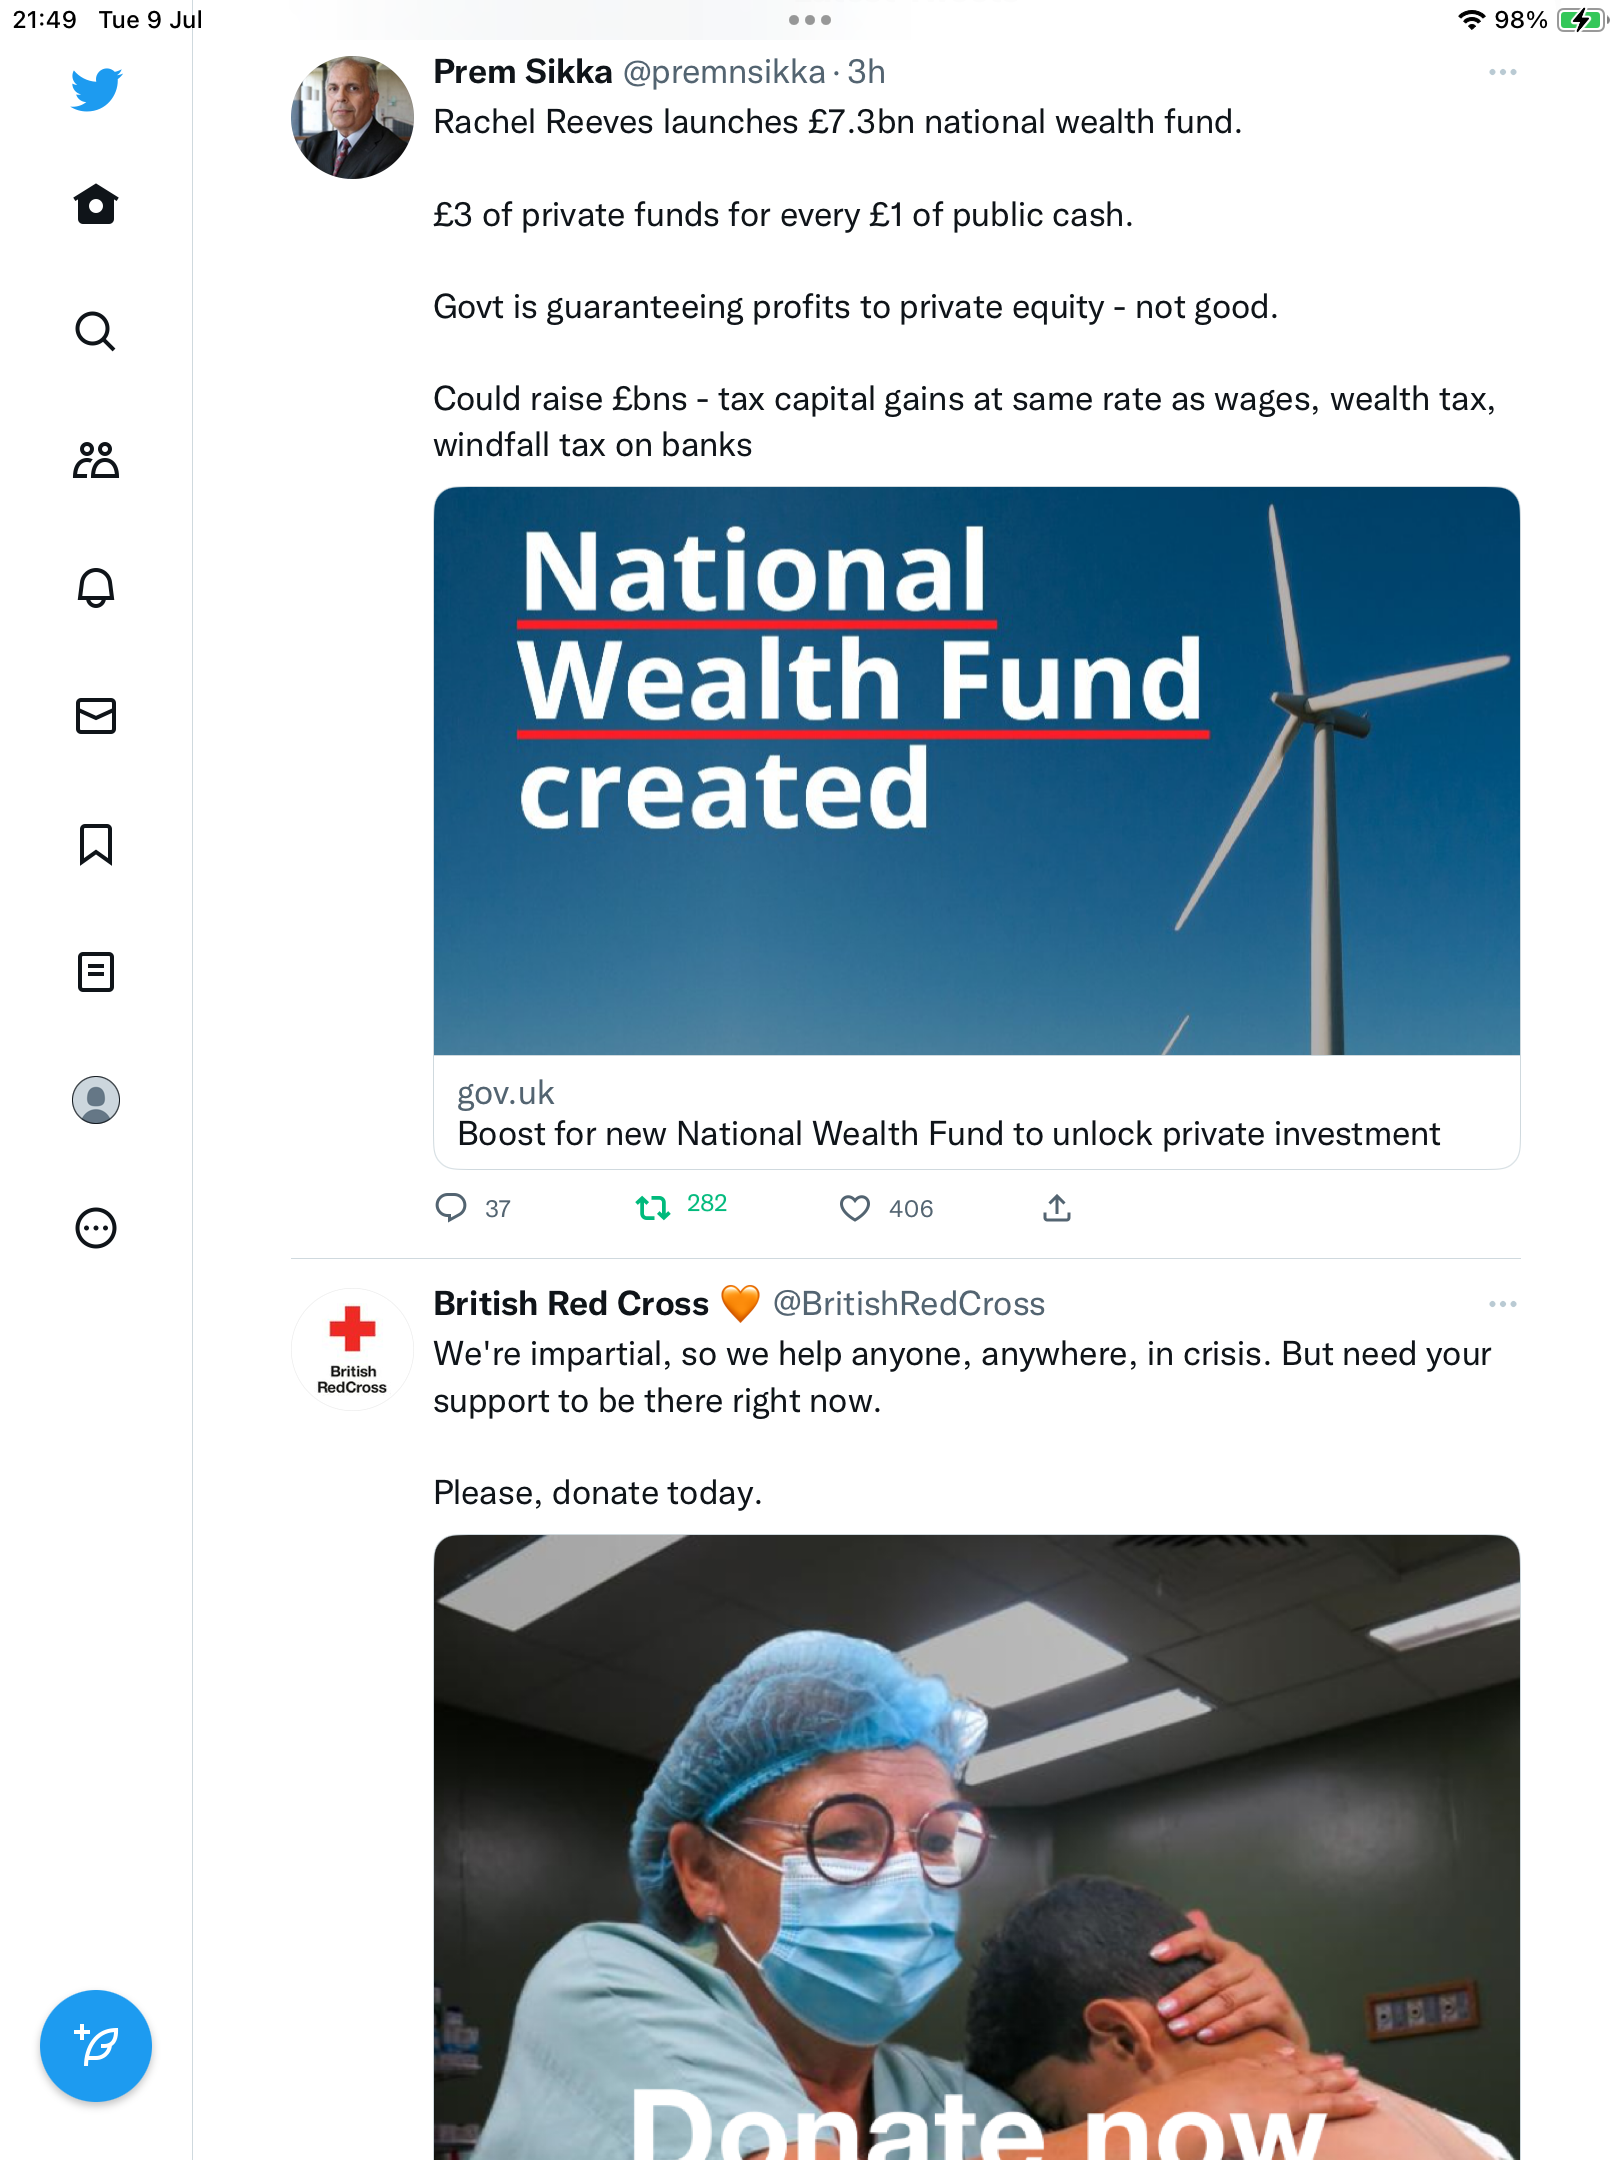Tap the Twitter bird logo
This screenshot has height=2160, width=1620.
tap(96, 90)
